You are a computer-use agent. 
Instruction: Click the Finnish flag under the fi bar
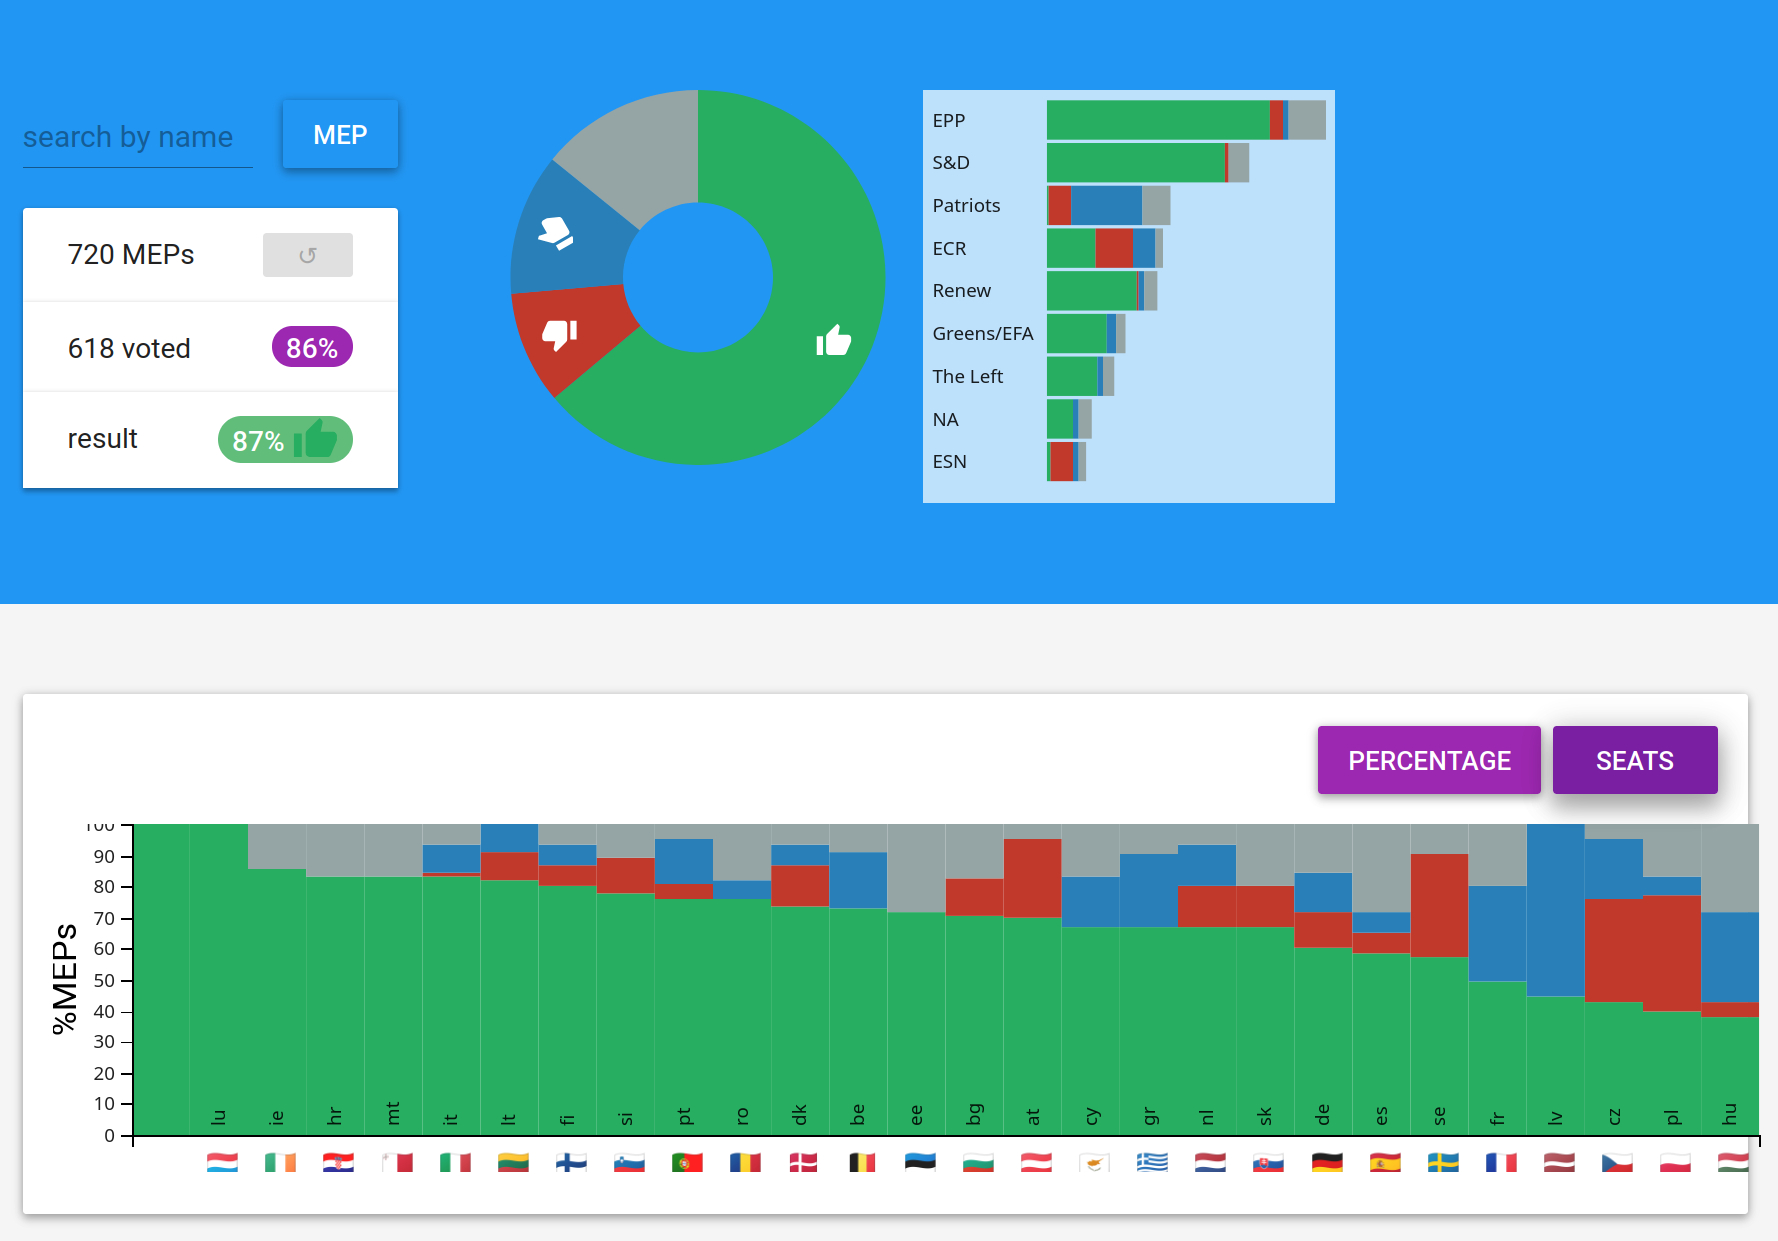[x=571, y=1162]
